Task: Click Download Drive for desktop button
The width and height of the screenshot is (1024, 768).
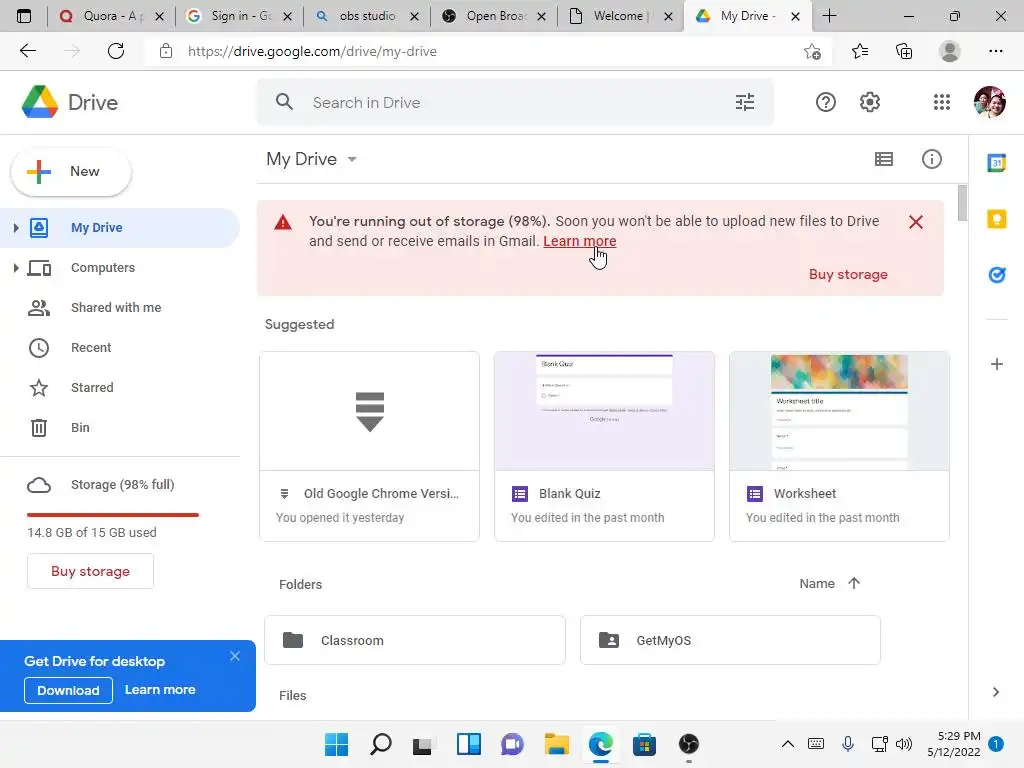Action: pos(68,690)
